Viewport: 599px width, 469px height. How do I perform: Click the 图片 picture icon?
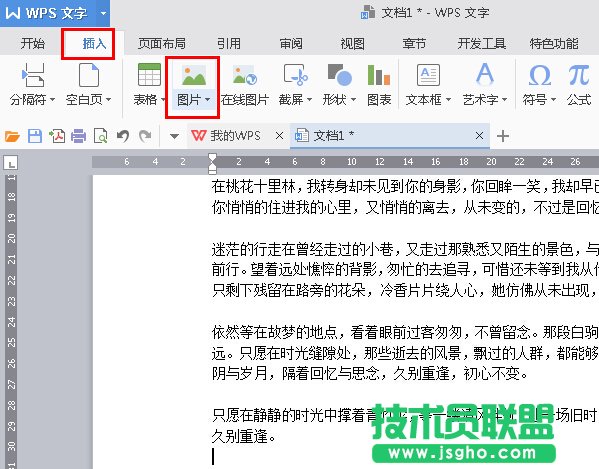(194, 75)
